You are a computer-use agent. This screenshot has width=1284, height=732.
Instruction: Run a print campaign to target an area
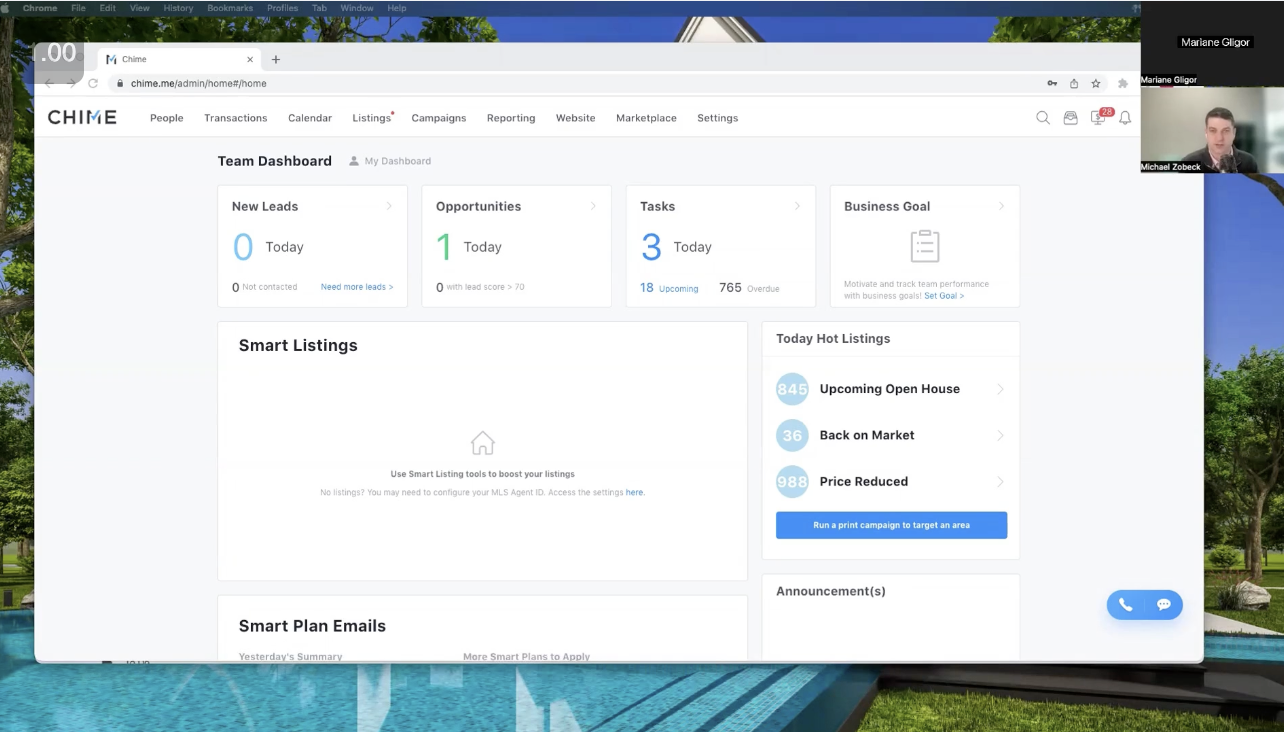click(x=890, y=524)
